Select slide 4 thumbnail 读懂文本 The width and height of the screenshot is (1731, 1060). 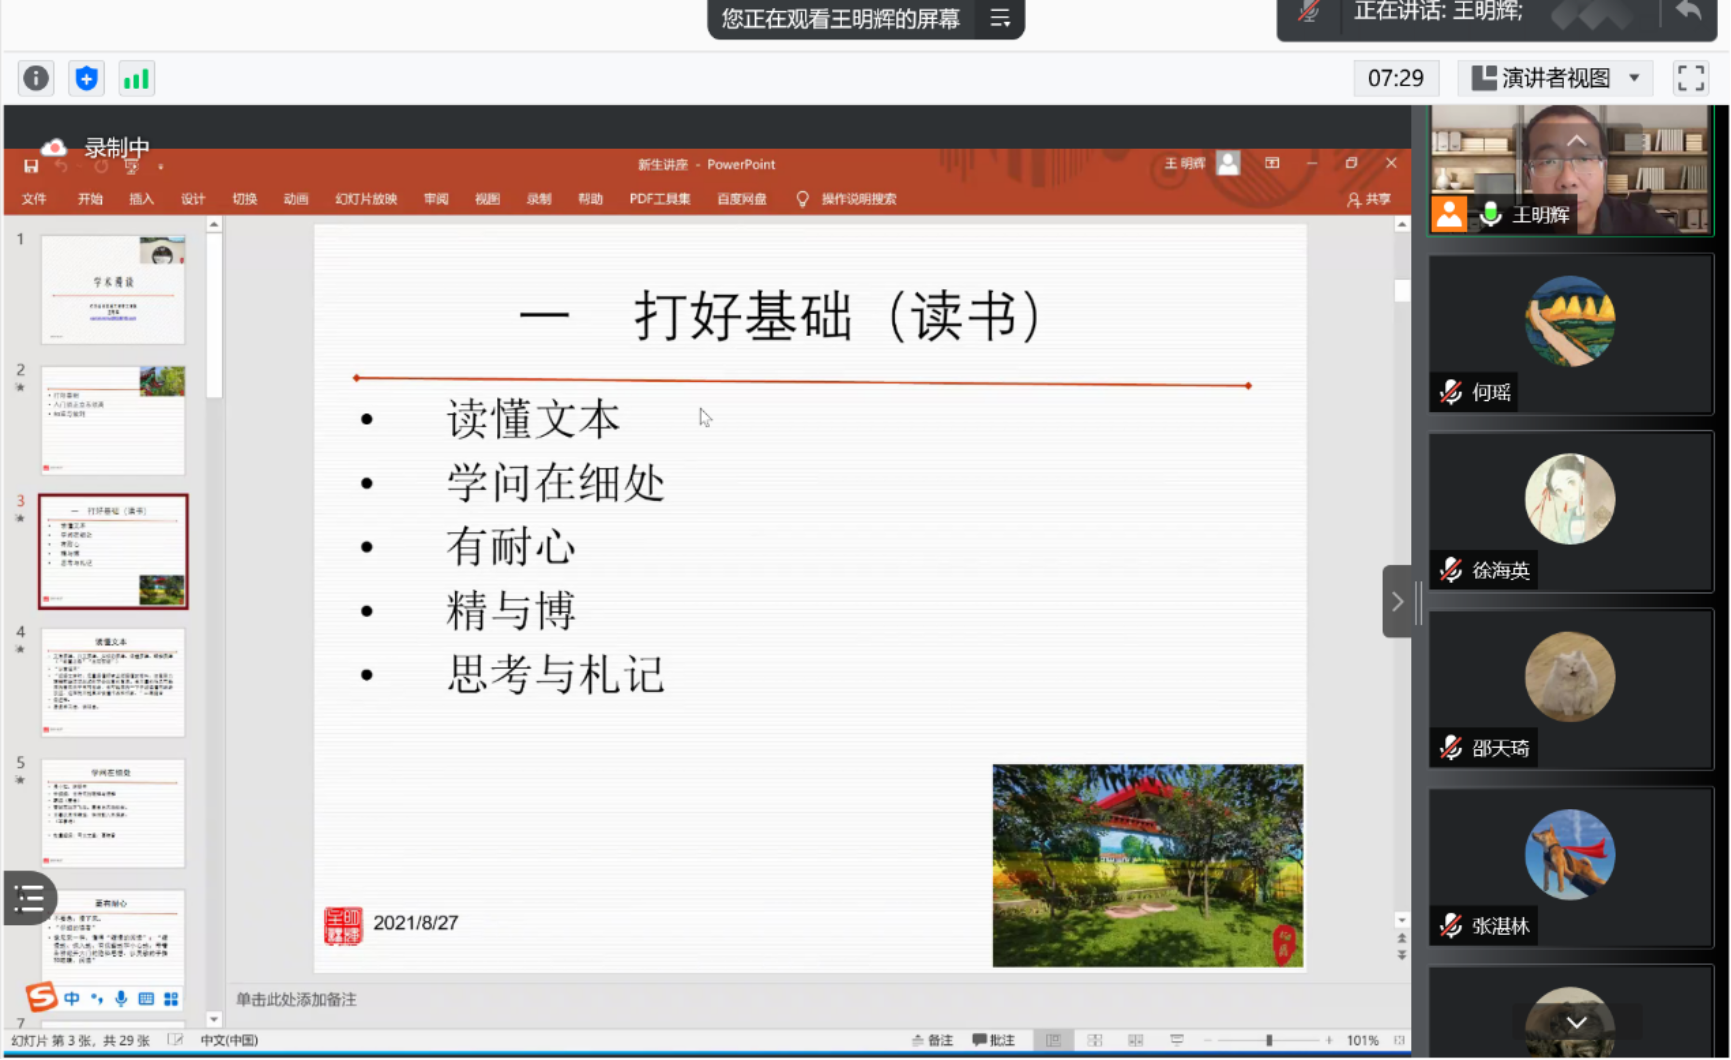pyautogui.click(x=113, y=682)
